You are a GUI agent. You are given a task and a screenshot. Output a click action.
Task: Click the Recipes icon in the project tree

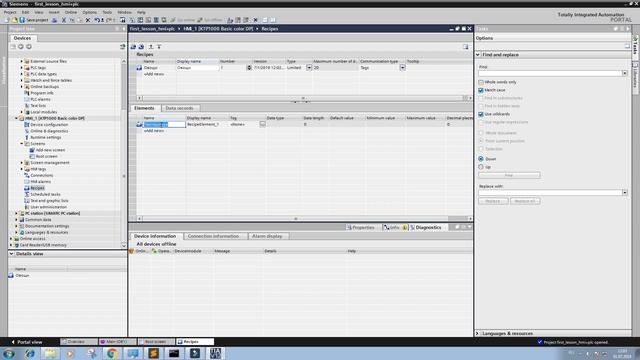pos(27,188)
